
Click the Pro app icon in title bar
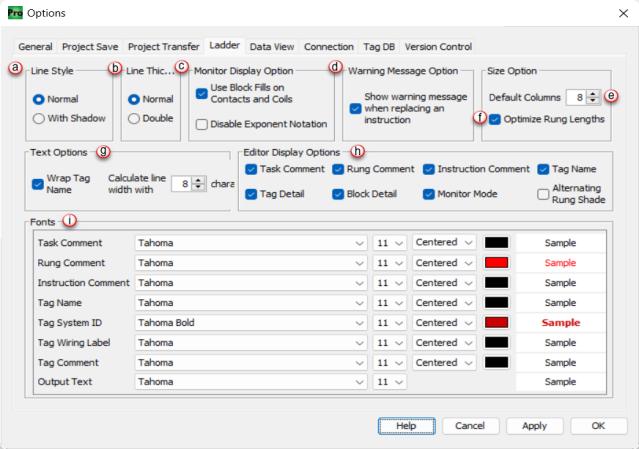[14, 13]
